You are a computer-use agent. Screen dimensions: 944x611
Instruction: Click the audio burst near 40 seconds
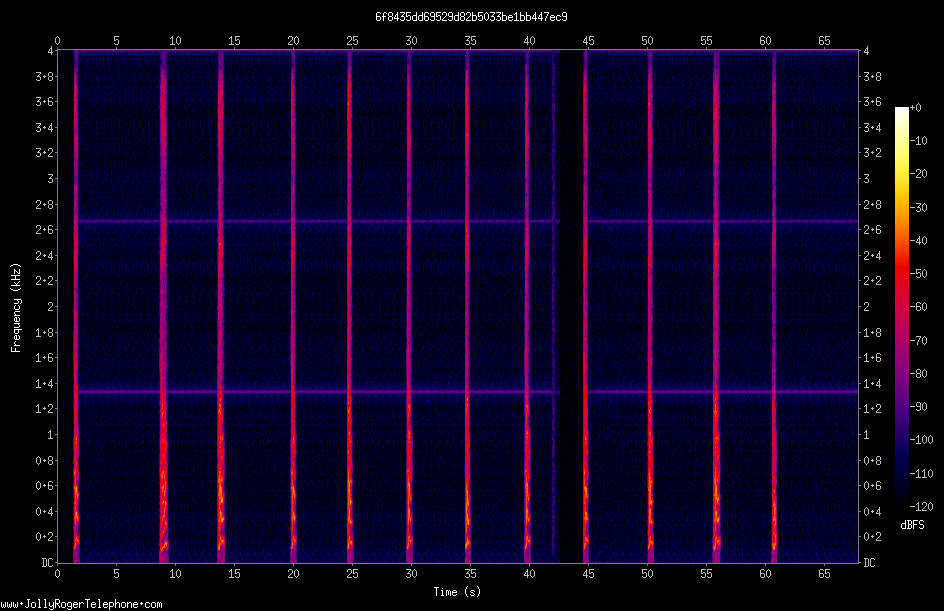(527, 307)
